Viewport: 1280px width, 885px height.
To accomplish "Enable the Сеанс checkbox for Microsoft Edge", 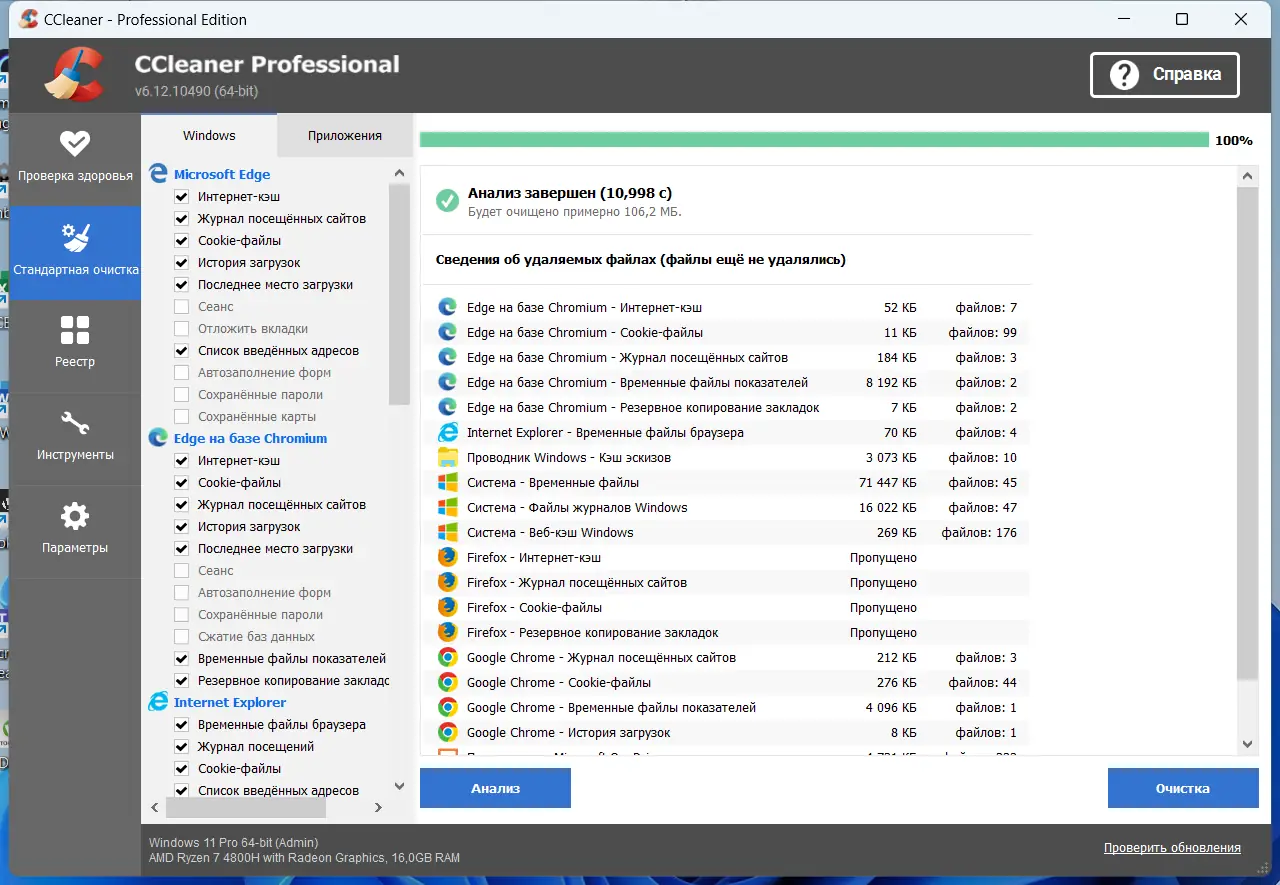I will pyautogui.click(x=181, y=306).
